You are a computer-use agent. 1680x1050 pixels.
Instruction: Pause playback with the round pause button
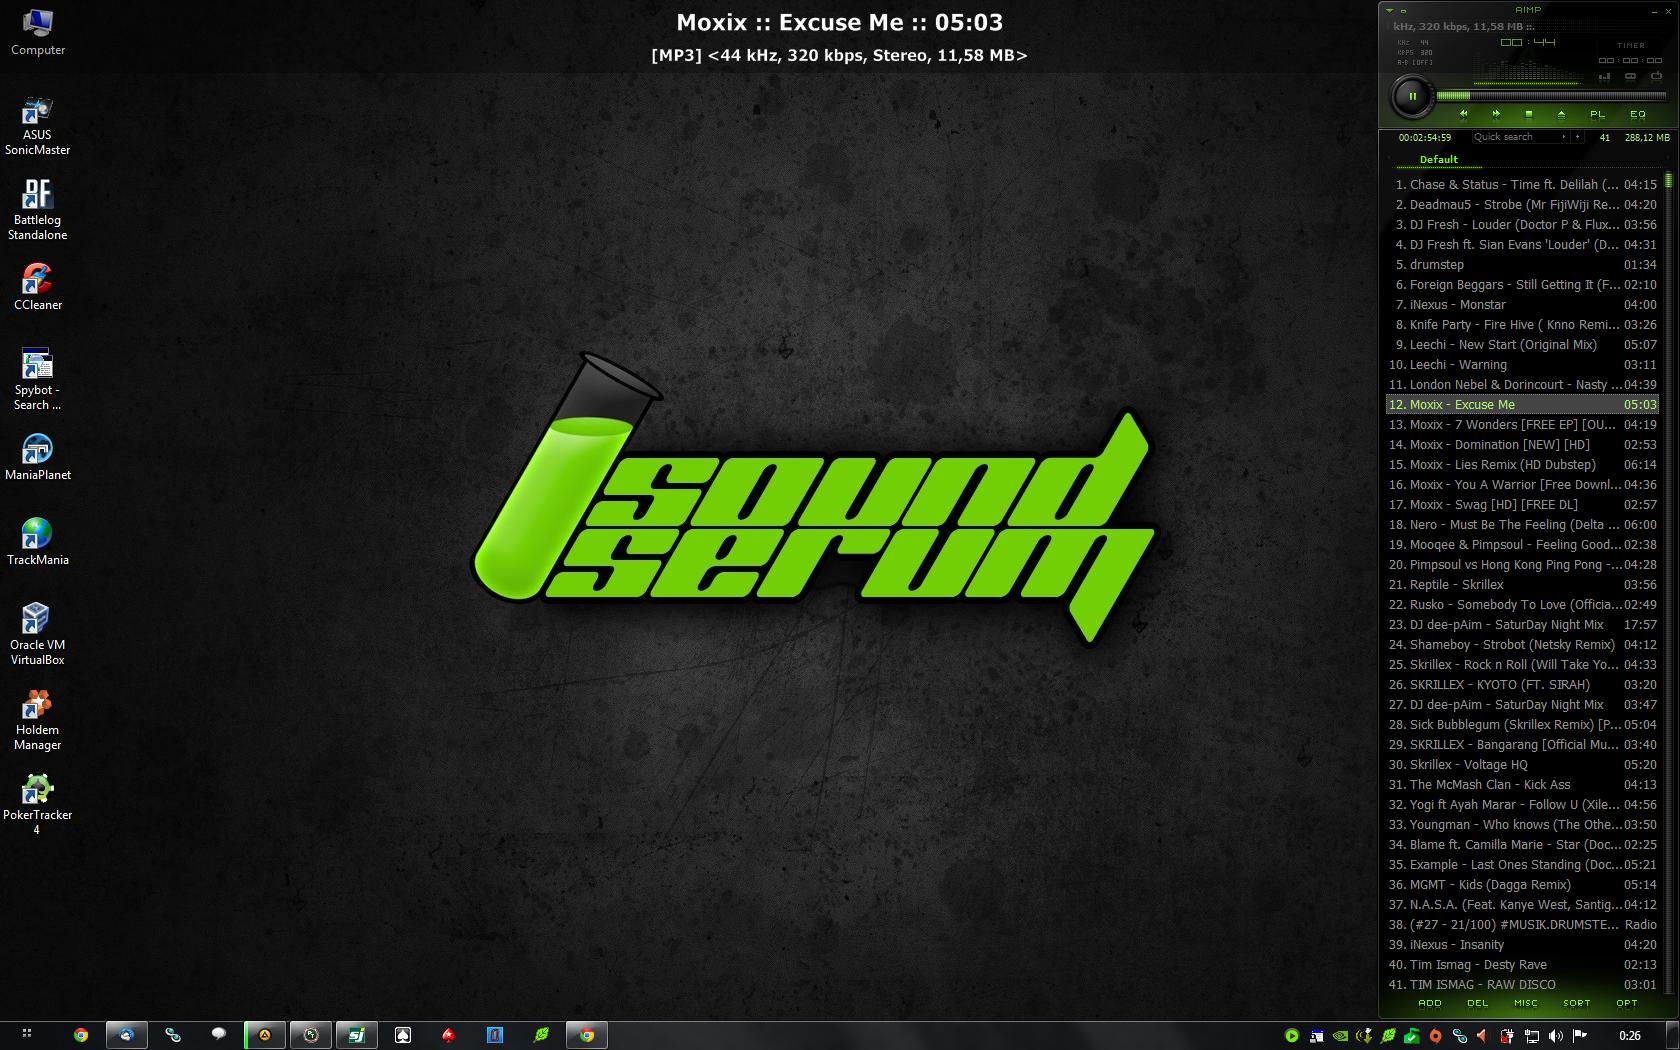[x=1412, y=97]
